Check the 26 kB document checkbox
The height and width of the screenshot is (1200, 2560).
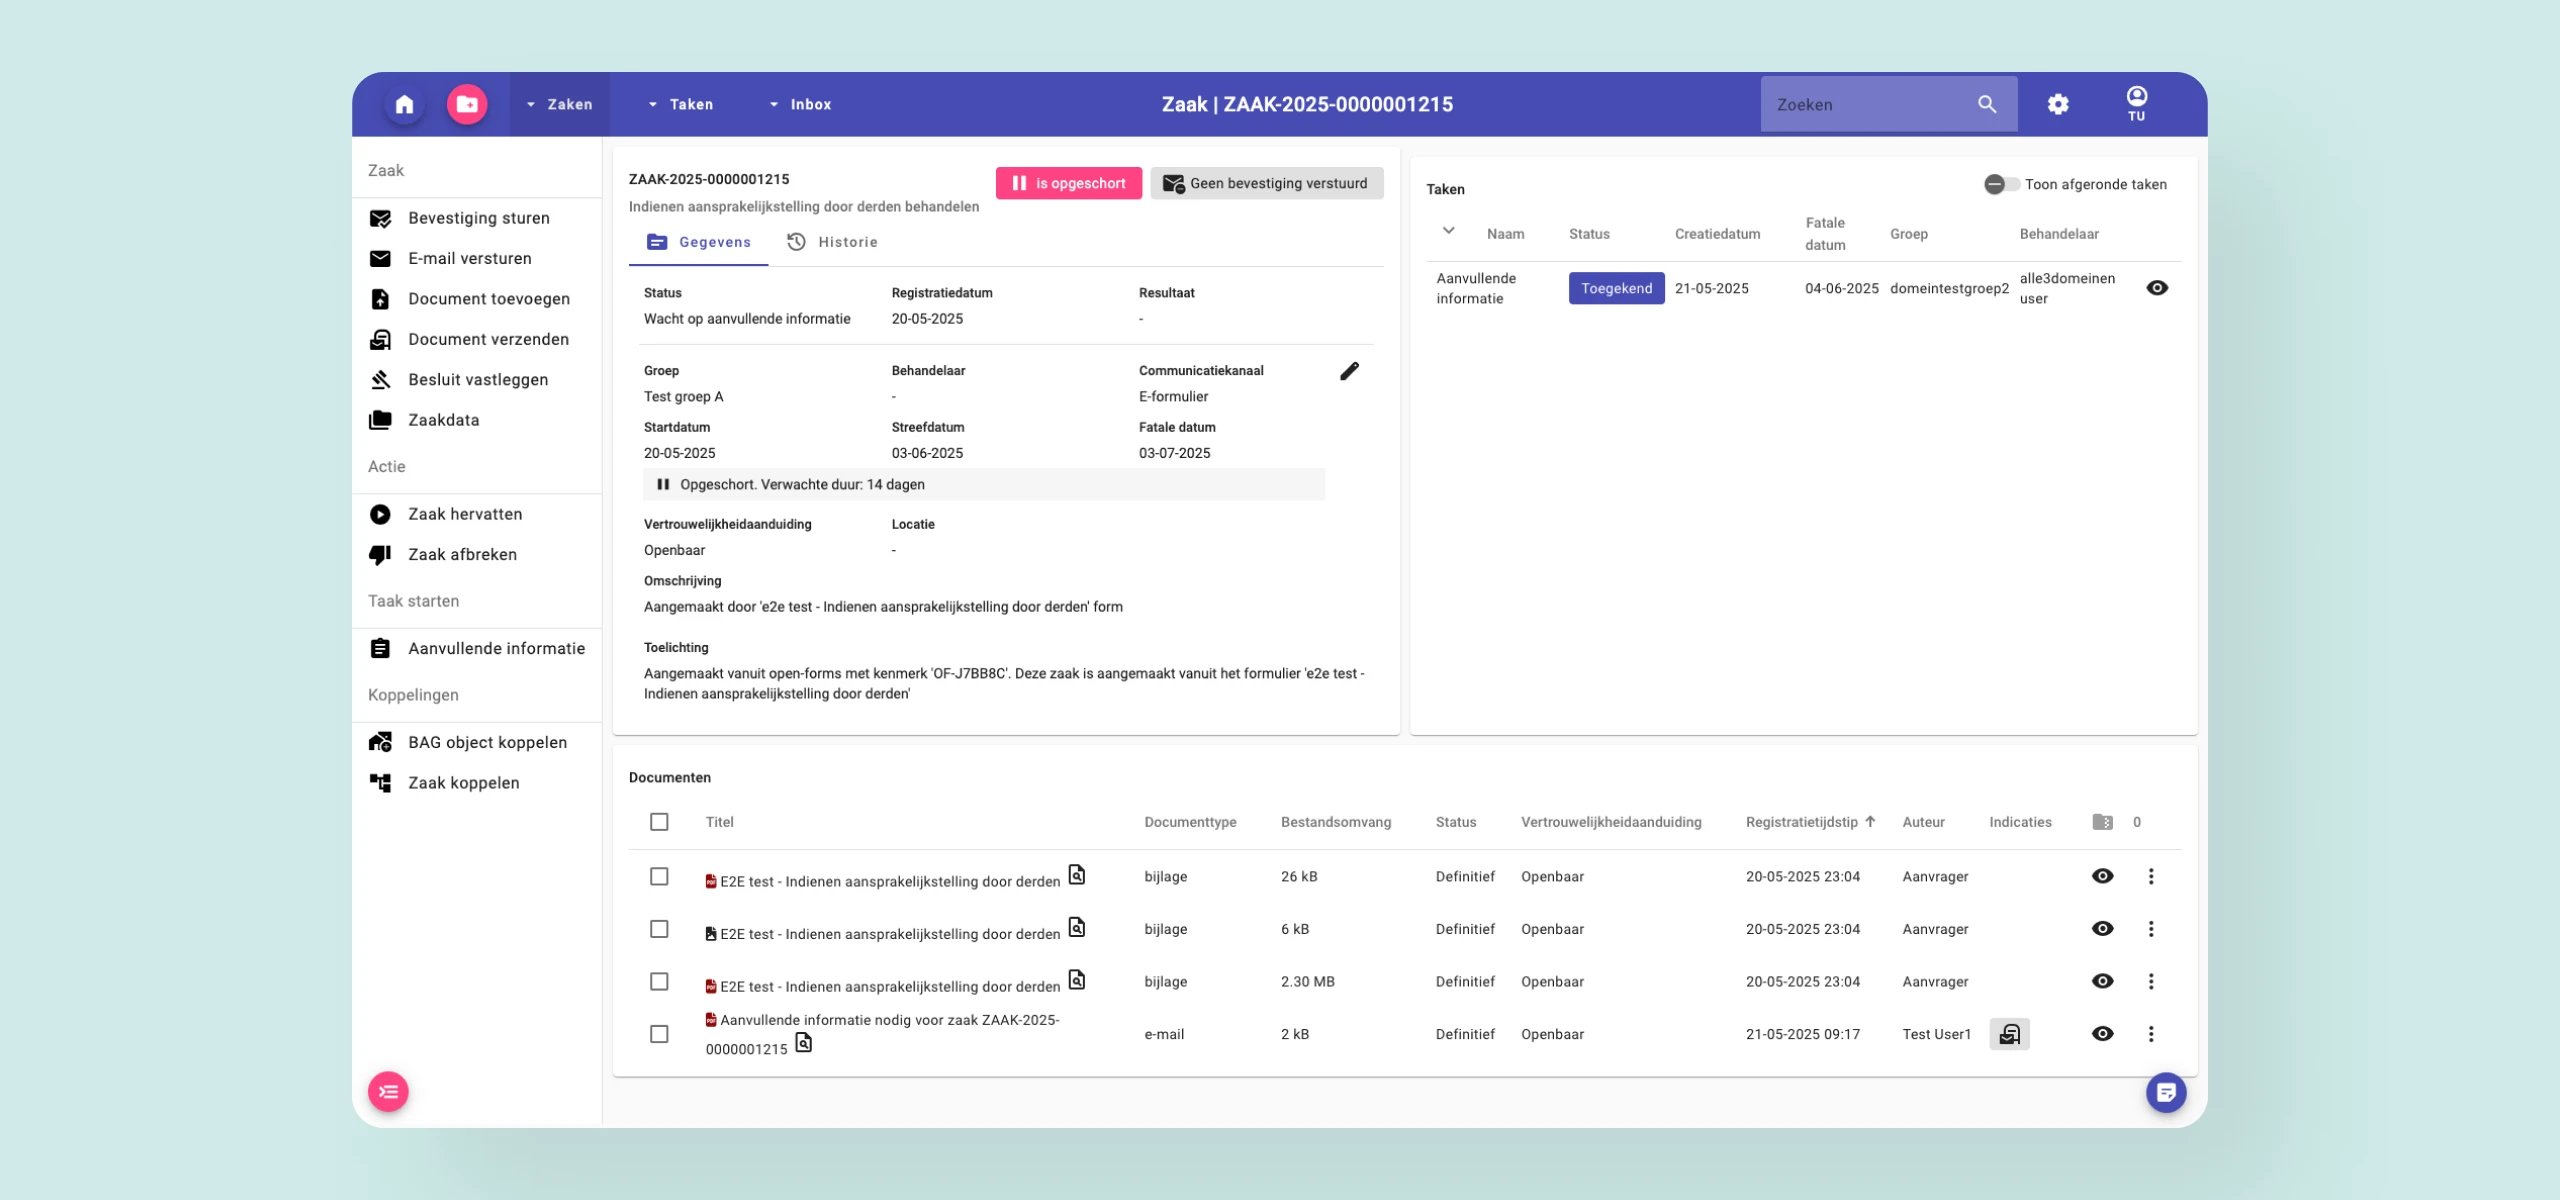pos(659,876)
